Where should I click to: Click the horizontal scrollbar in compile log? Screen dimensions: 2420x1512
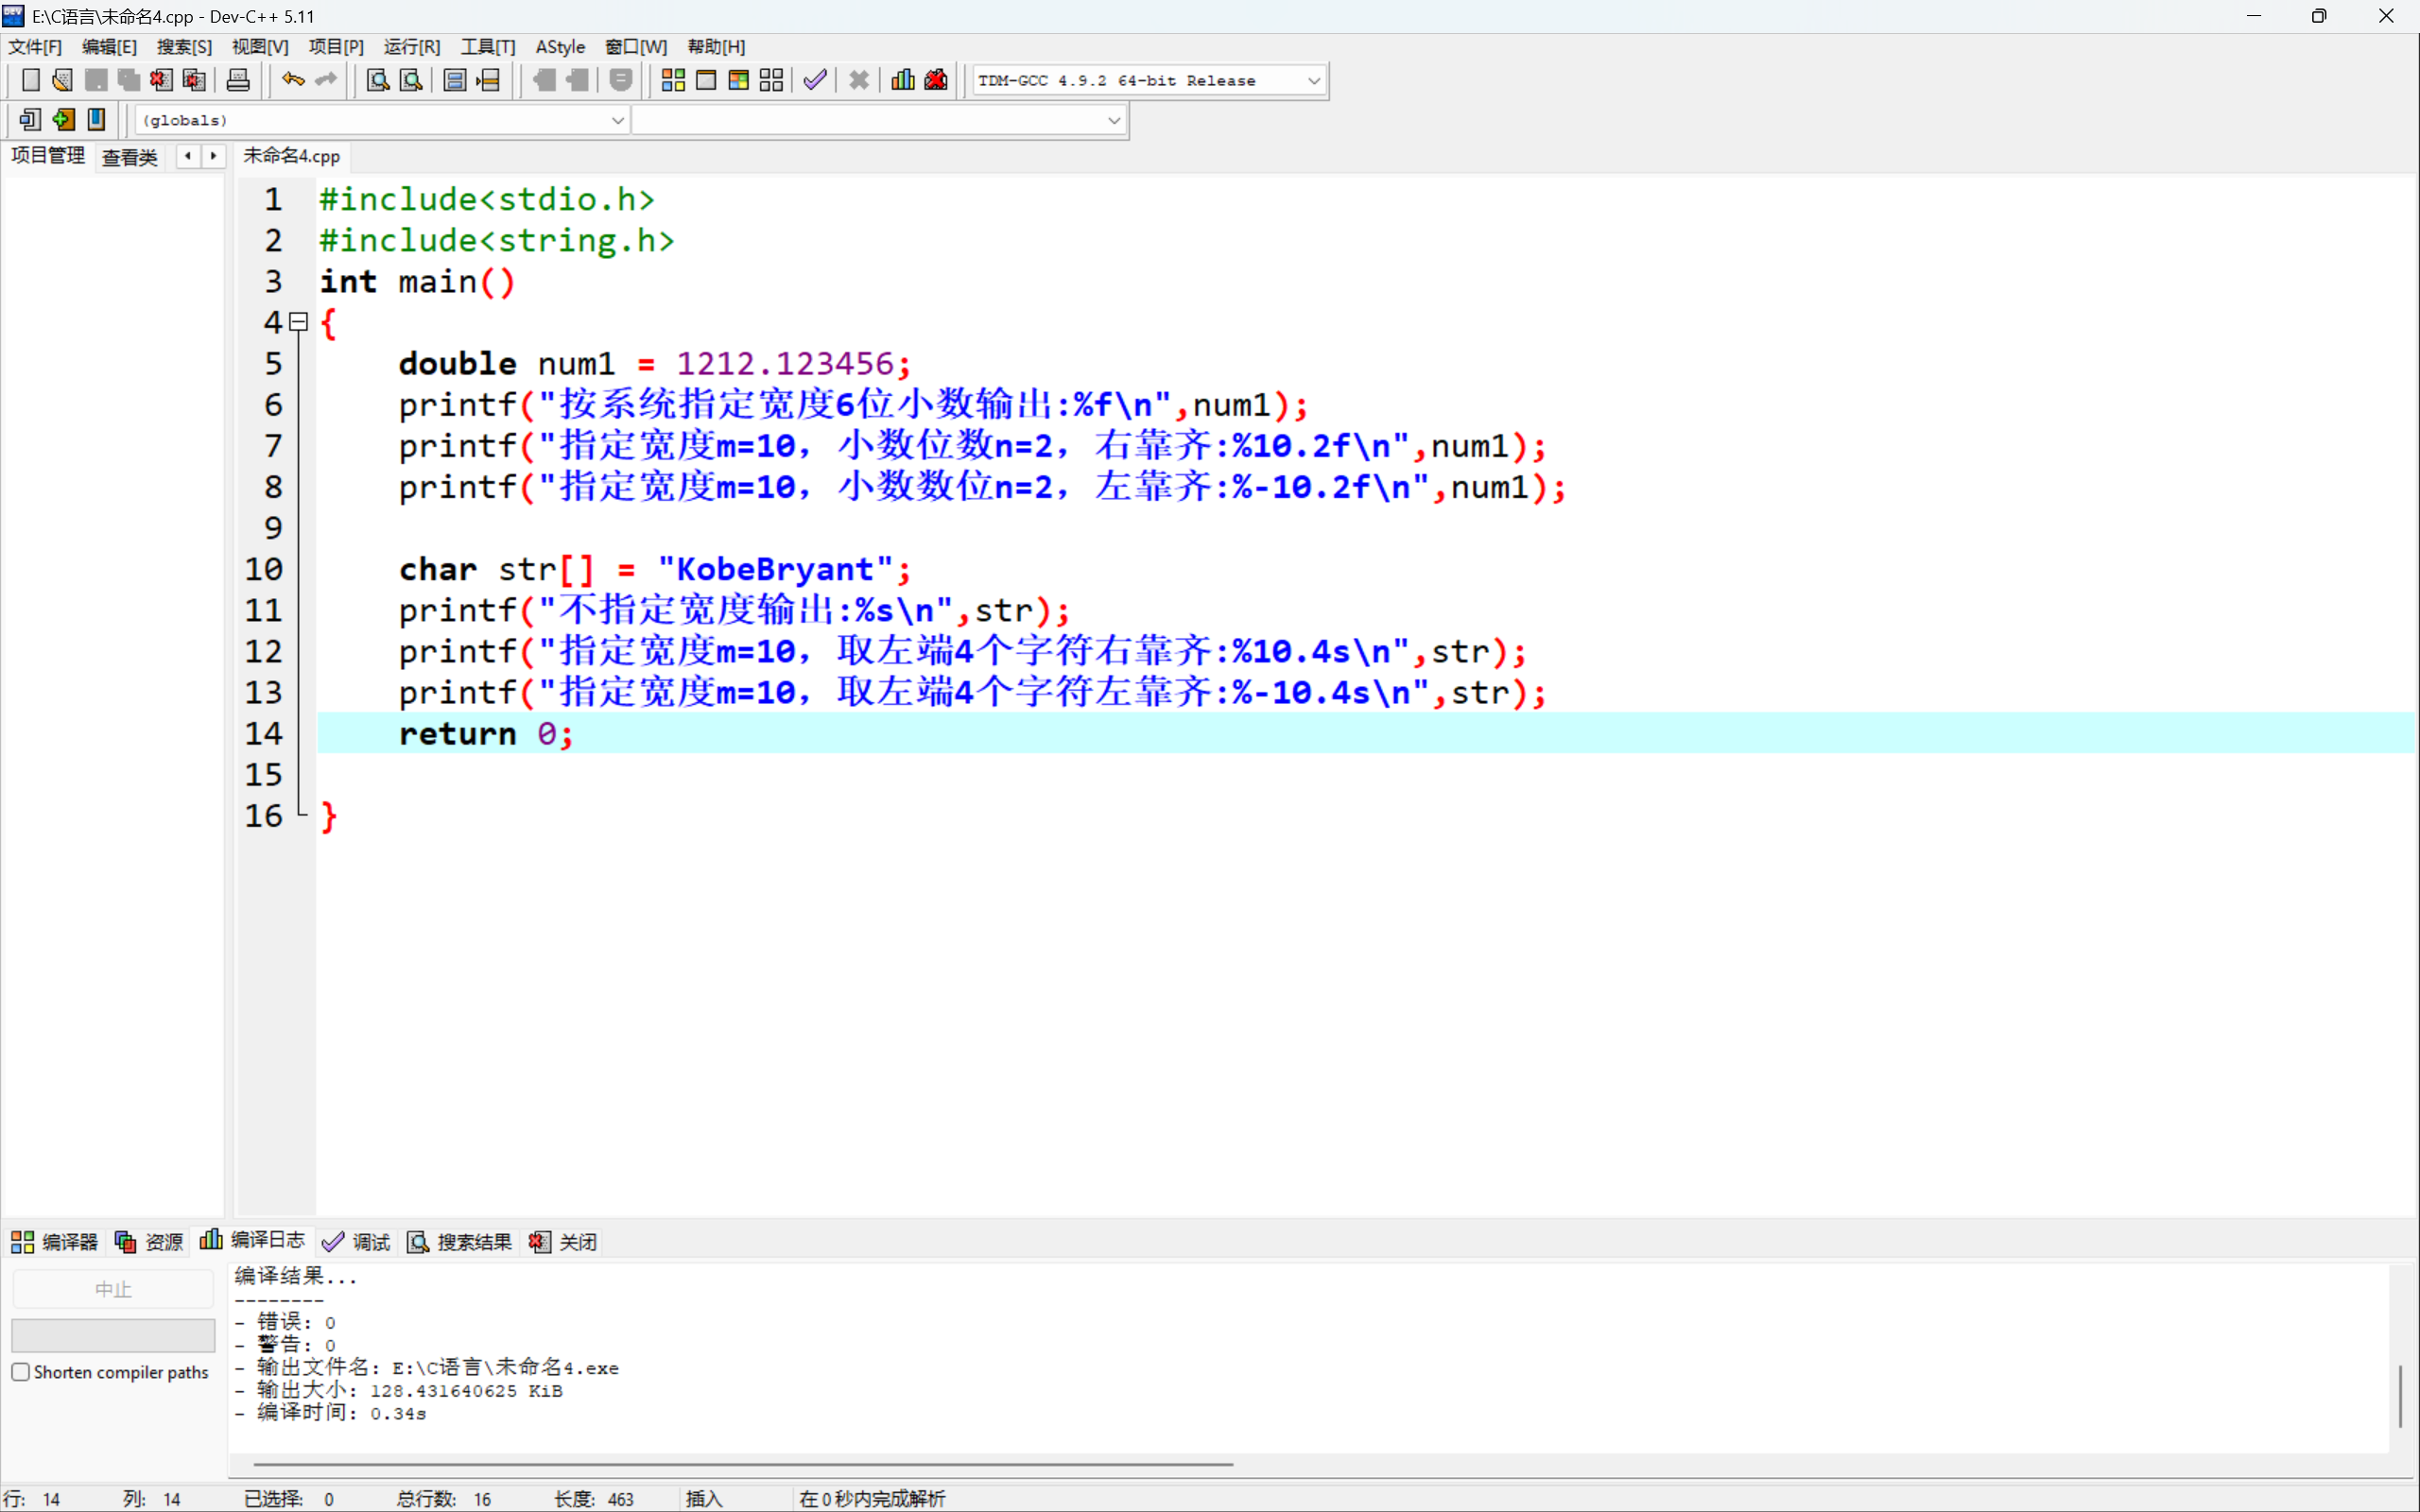[x=740, y=1464]
